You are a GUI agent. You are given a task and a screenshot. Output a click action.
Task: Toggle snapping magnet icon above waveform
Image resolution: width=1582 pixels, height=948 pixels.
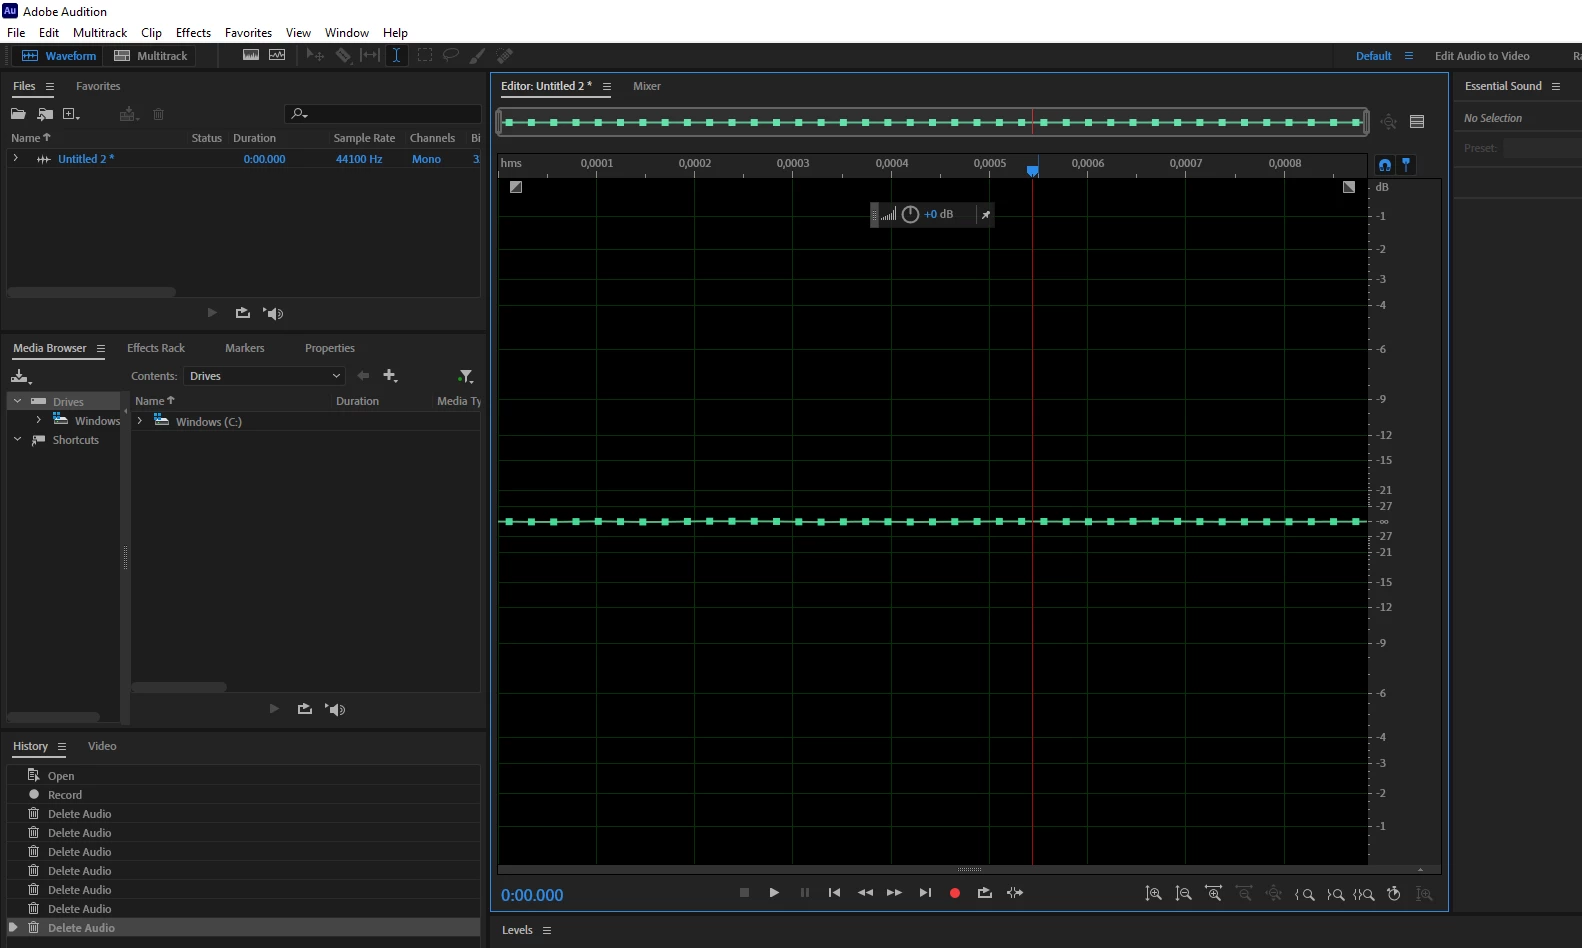tap(1385, 165)
